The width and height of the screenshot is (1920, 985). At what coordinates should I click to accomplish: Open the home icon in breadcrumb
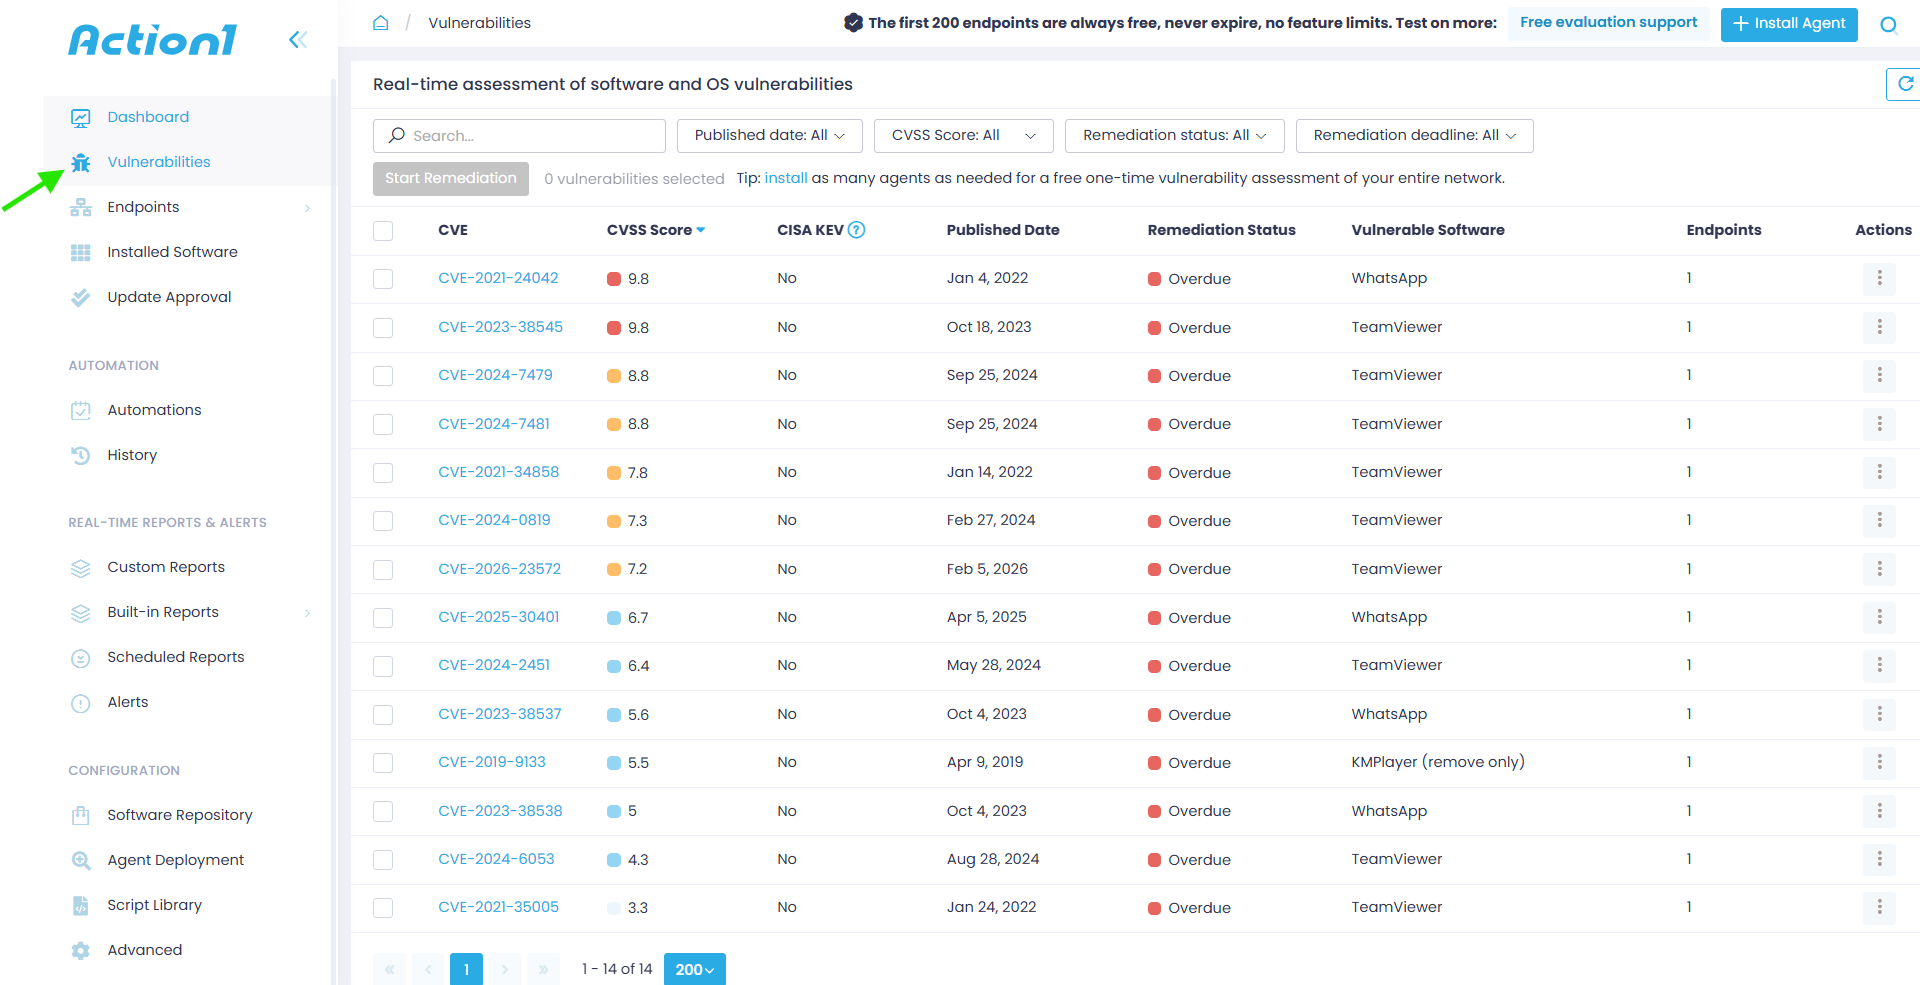point(380,23)
